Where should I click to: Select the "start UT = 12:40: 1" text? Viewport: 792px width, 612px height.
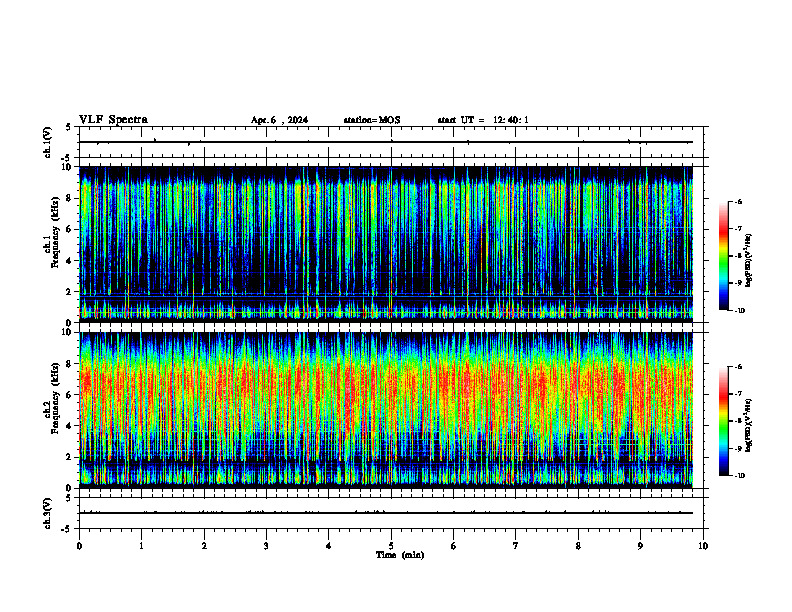click(483, 120)
